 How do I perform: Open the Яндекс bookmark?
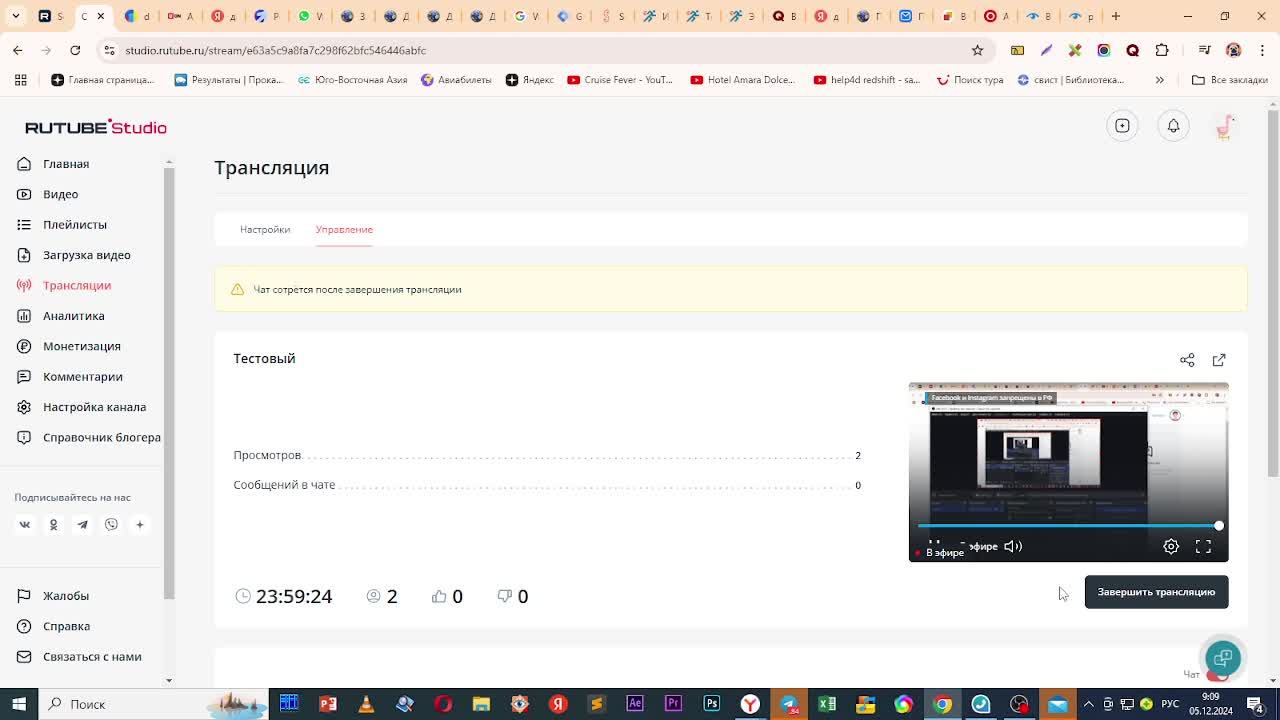(x=530, y=80)
